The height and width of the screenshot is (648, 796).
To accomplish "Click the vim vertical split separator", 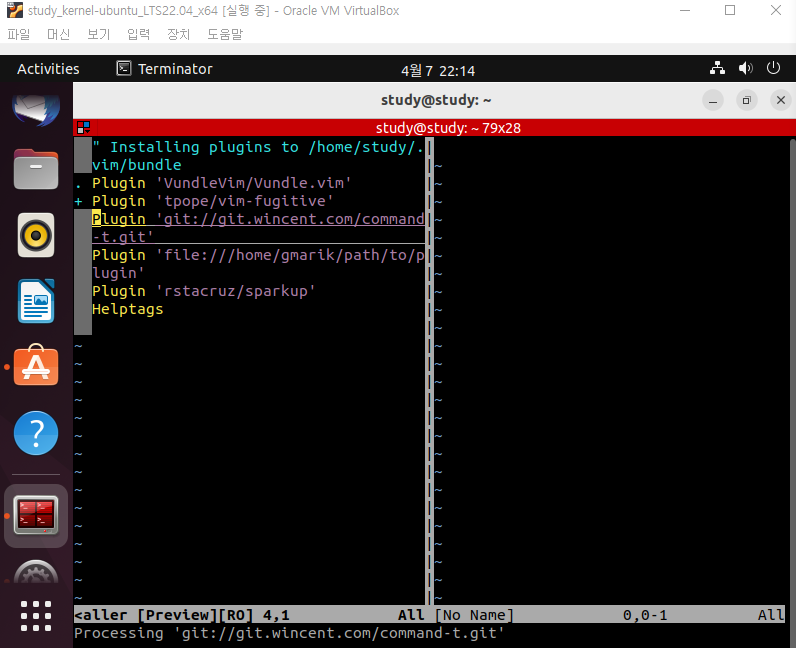I will [429, 371].
